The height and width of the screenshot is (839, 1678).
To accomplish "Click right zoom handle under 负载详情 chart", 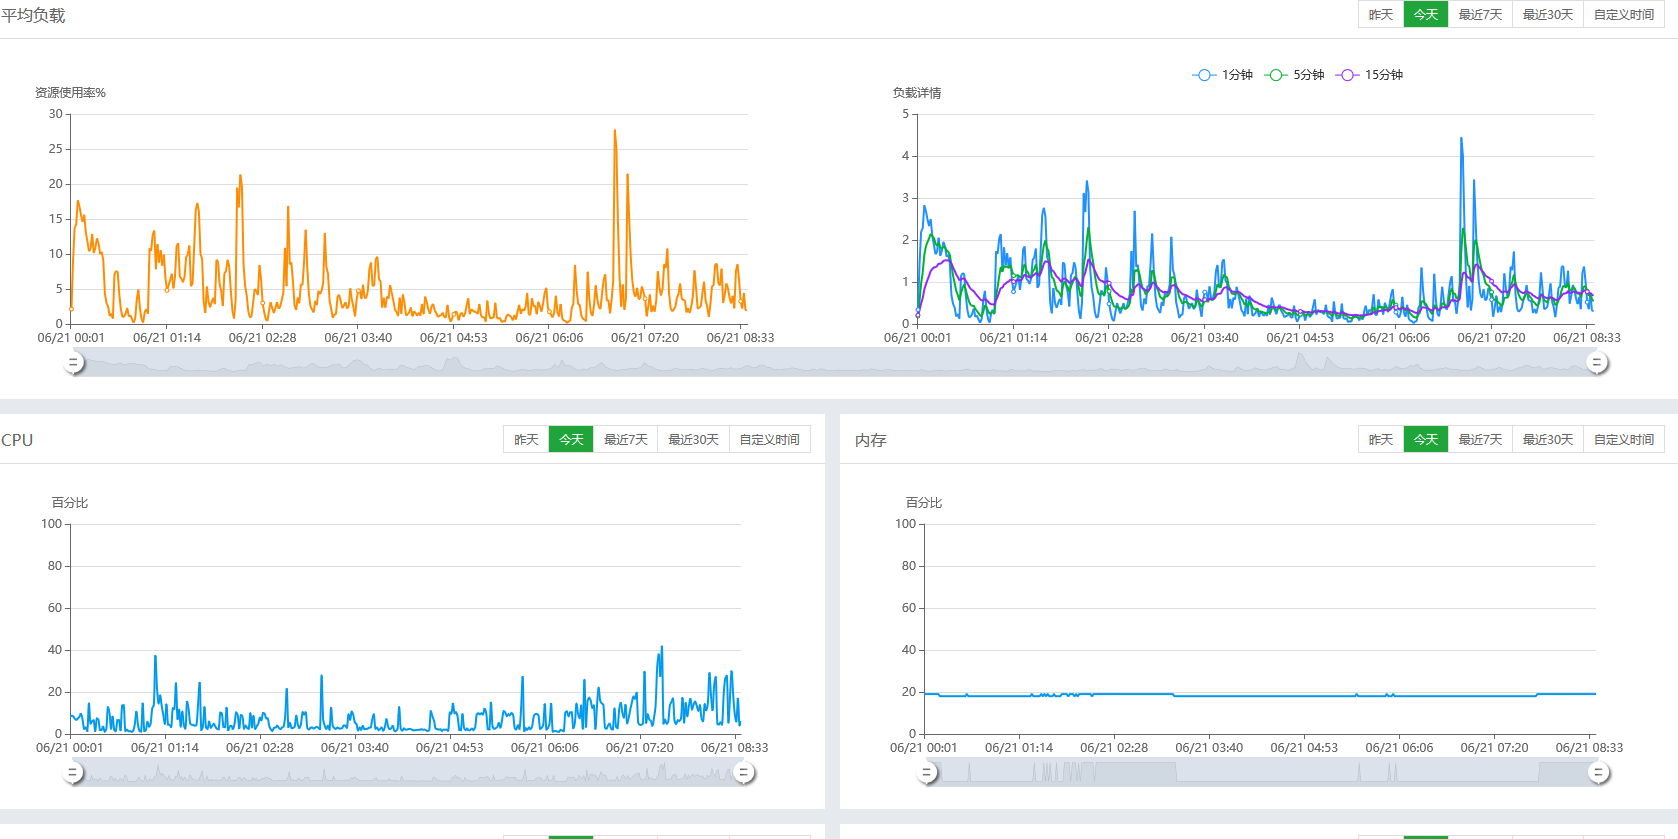I will pos(1597,363).
